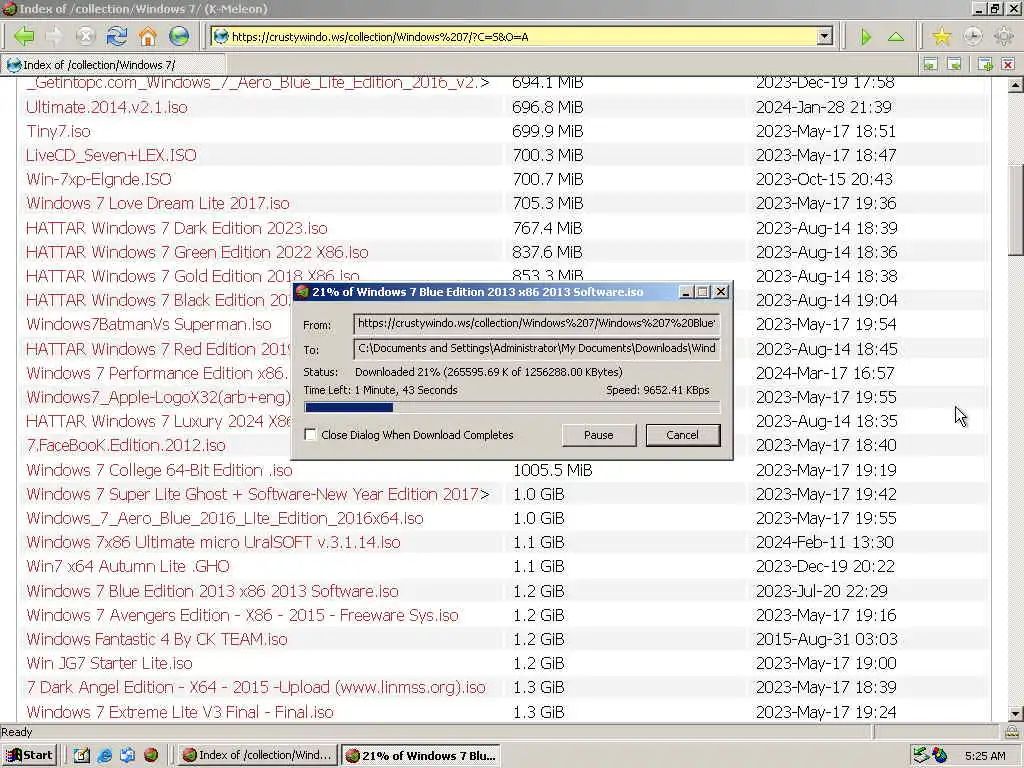Open Windows Fantastic 4 By CK TEAM.iso

(156, 639)
